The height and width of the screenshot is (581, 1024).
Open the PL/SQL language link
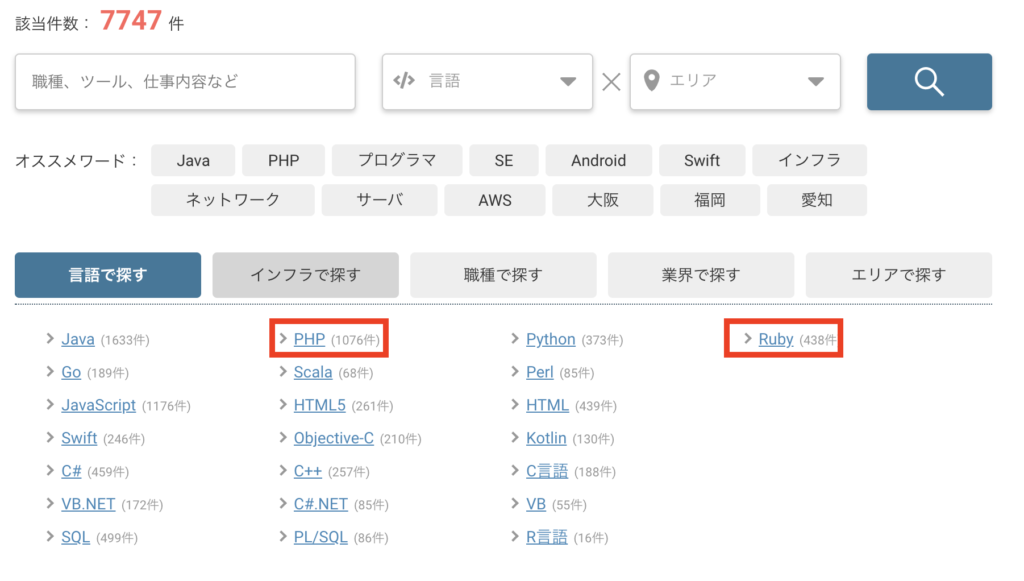(321, 537)
